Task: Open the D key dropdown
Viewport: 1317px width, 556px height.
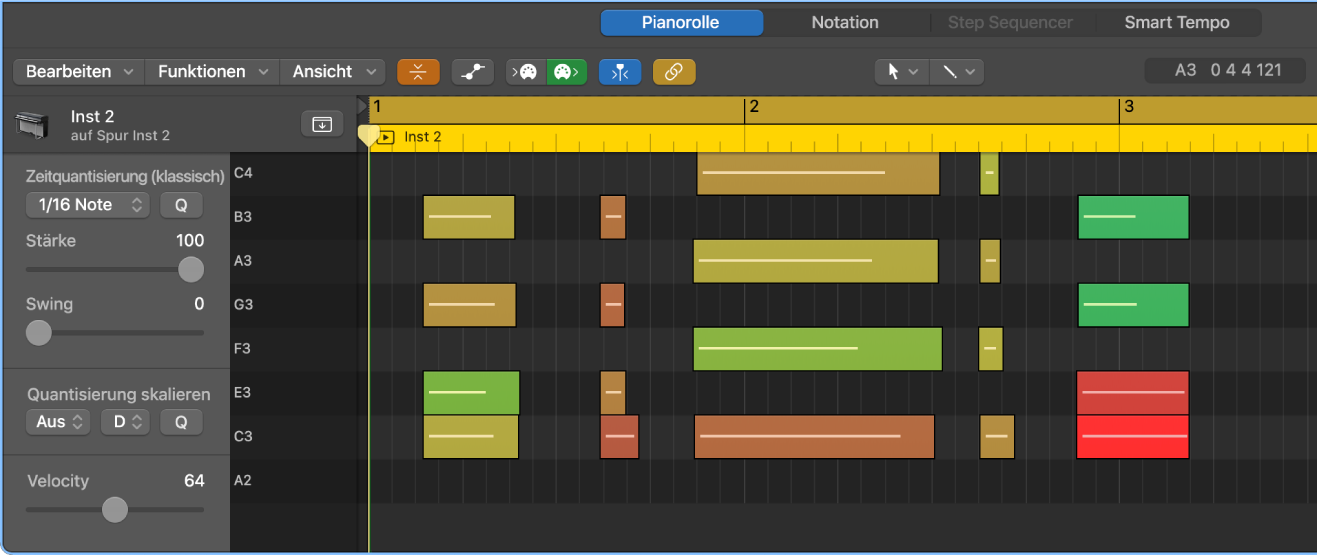Action: [126, 422]
